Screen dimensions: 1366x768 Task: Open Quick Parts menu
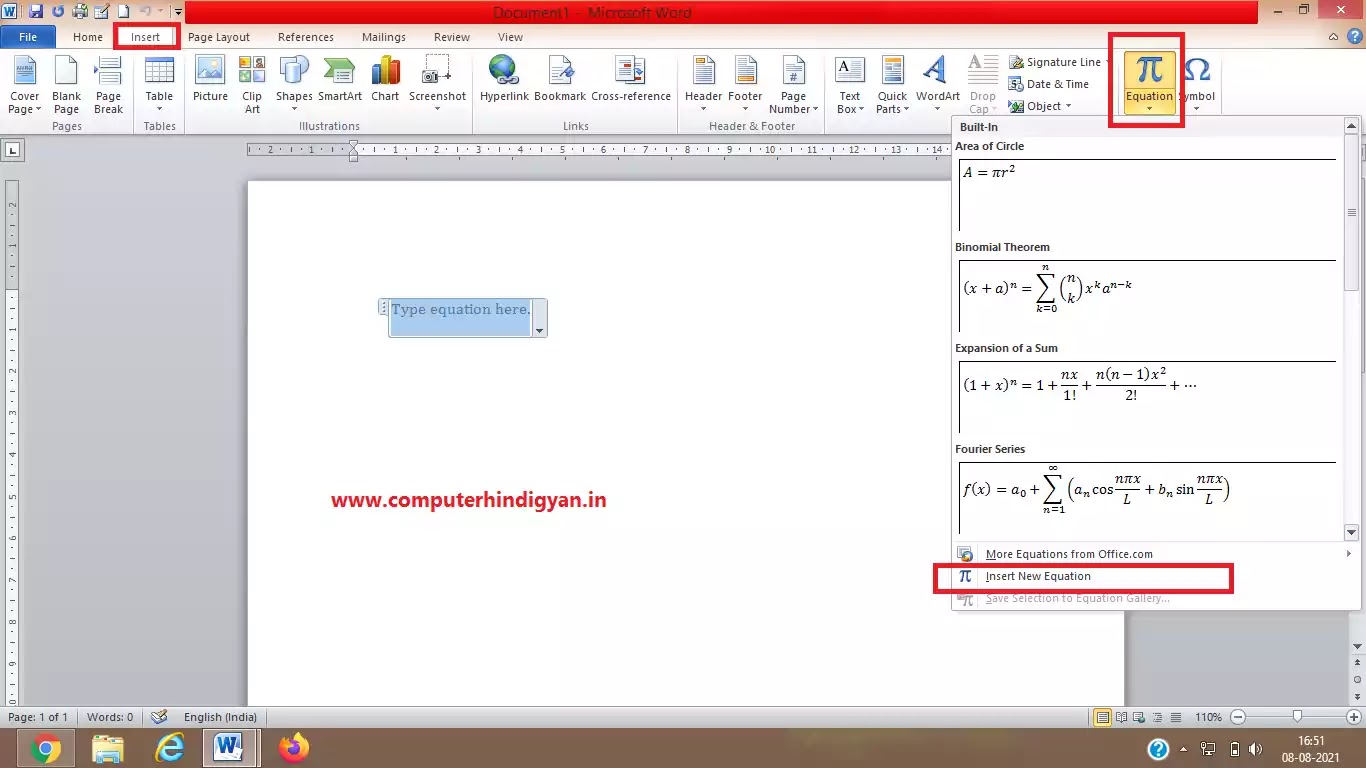(892, 85)
